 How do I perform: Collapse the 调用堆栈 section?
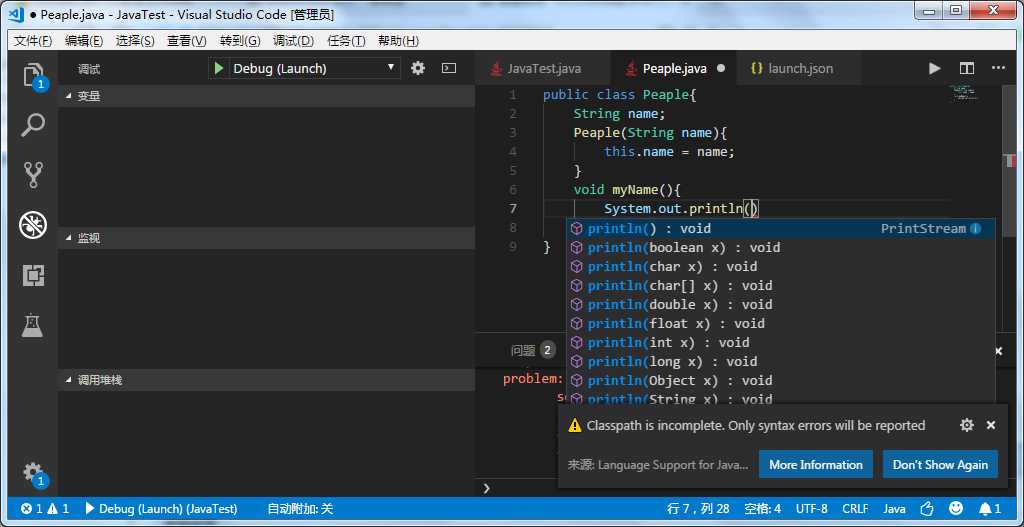(x=266, y=380)
